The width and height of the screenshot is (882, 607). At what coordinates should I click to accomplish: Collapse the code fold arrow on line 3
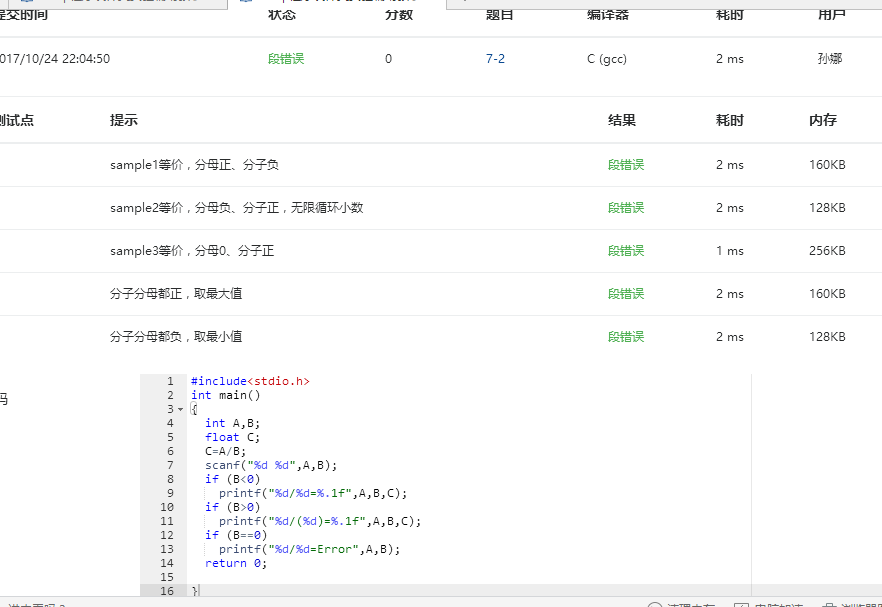[x=181, y=410]
